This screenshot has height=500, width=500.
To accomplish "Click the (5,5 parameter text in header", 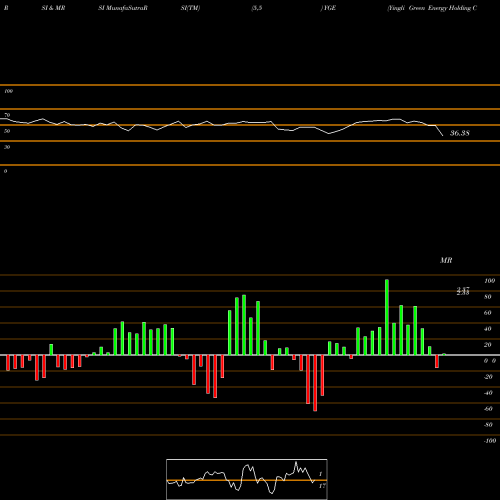I will click(257, 8).
